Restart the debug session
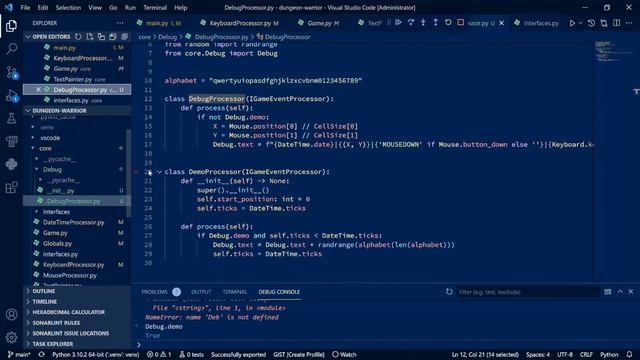640x360 pixels. (x=448, y=22)
